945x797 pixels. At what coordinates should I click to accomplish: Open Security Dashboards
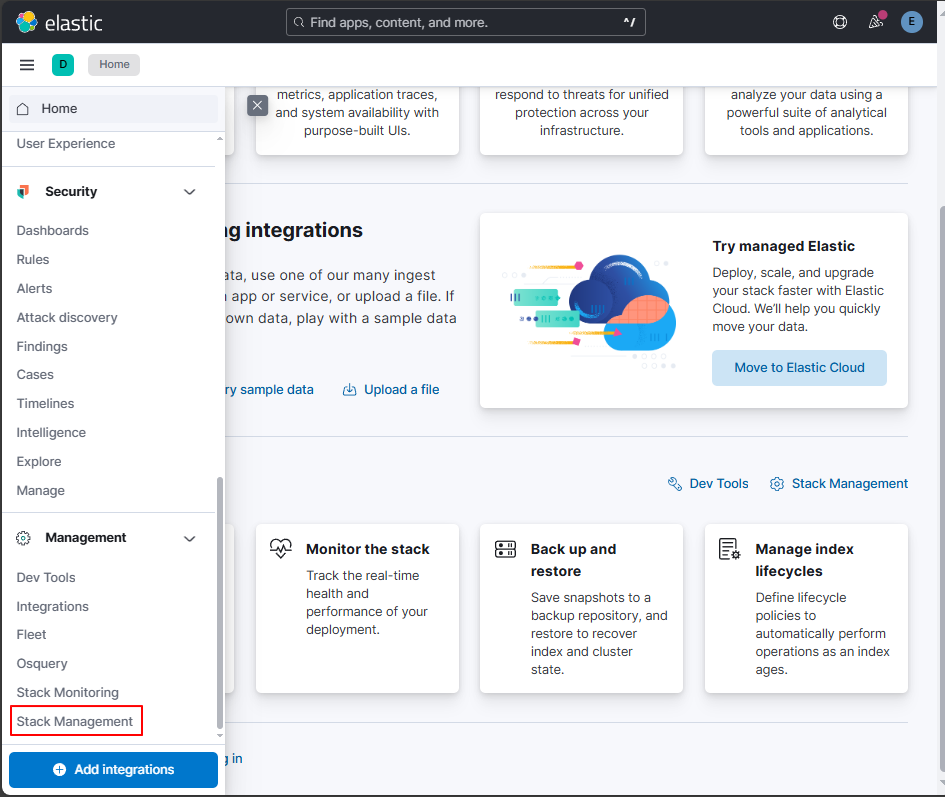pyautogui.click(x=52, y=230)
